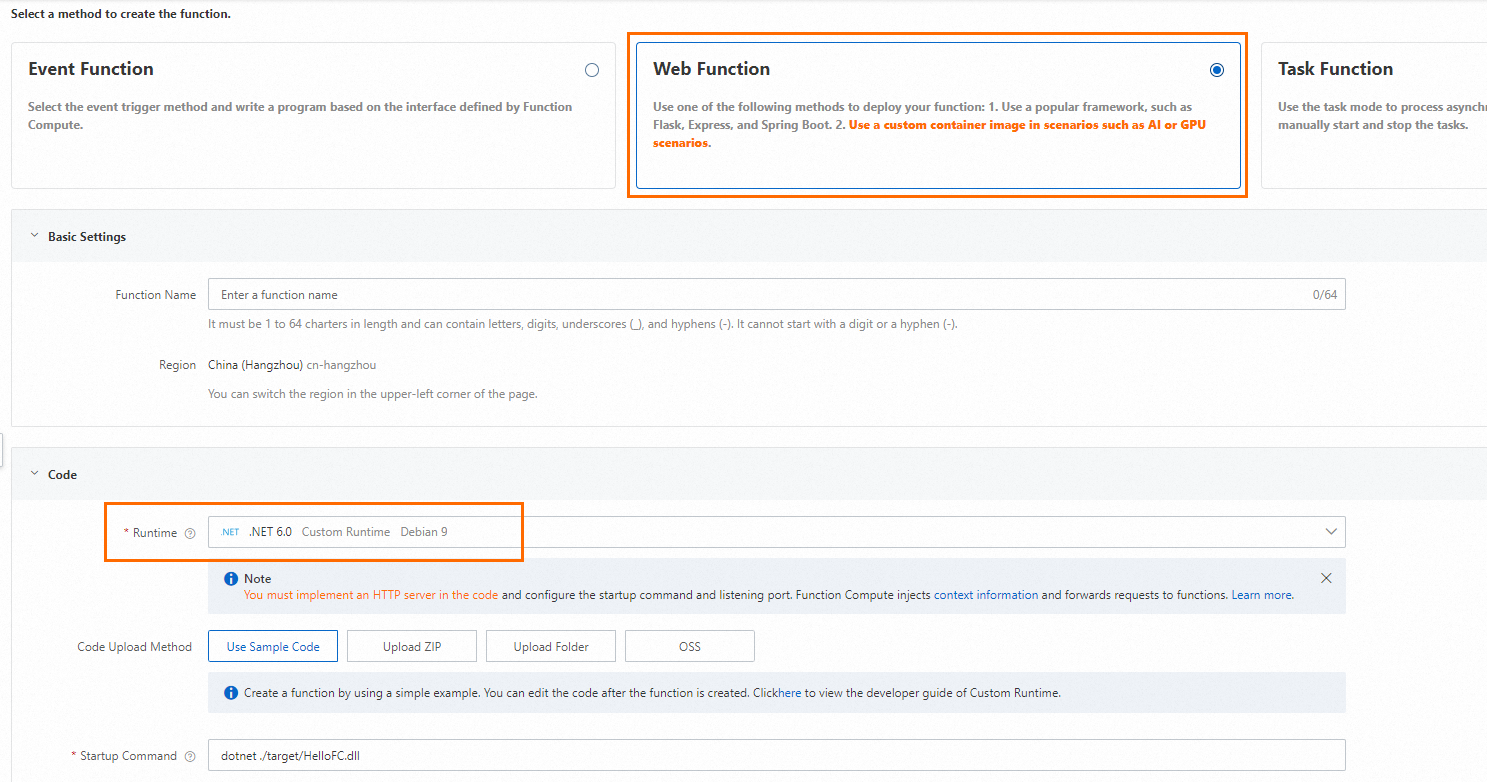Click the 'Basic Settings' heading
This screenshot has height=782, width=1487.
[87, 237]
